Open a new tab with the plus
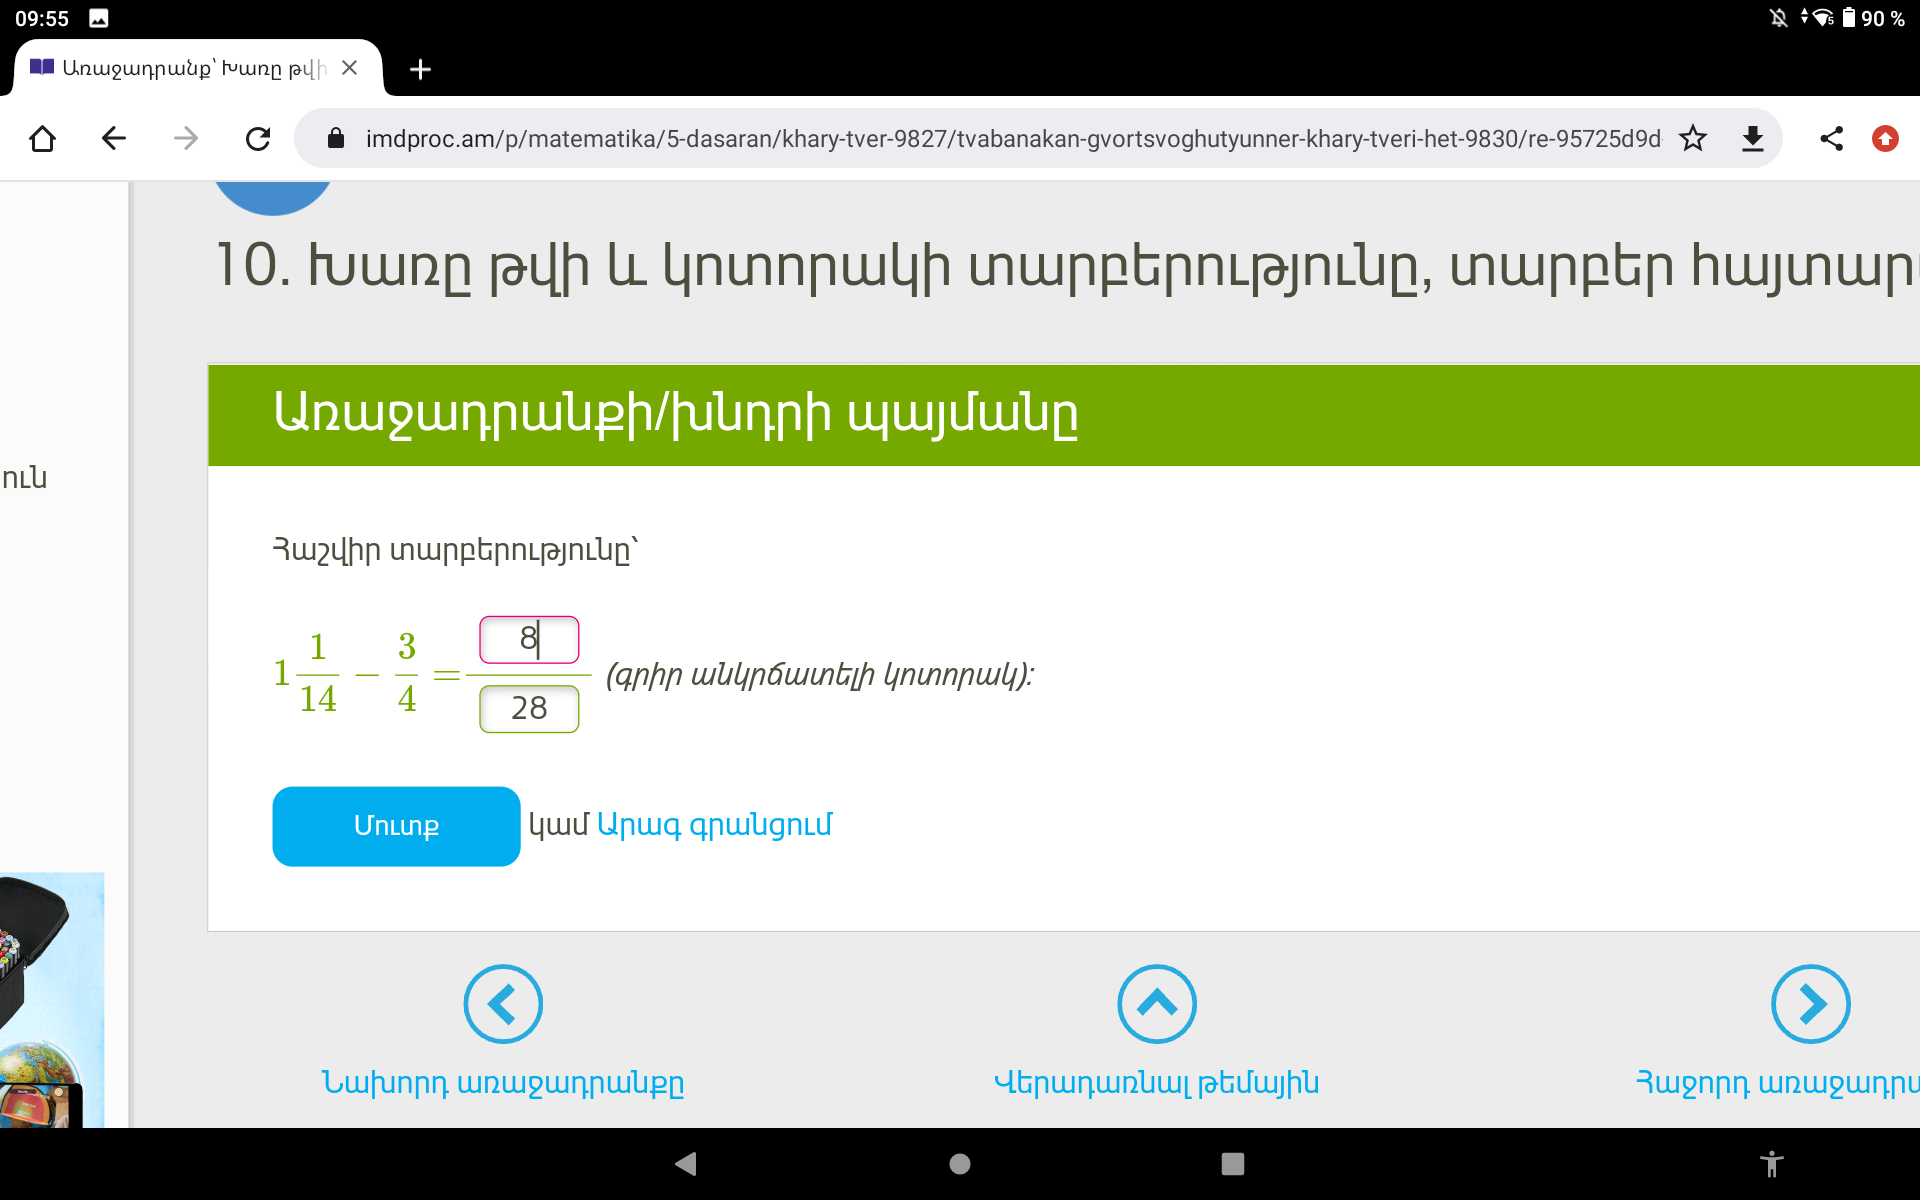This screenshot has height=1200, width=1920. pyautogui.click(x=420, y=69)
